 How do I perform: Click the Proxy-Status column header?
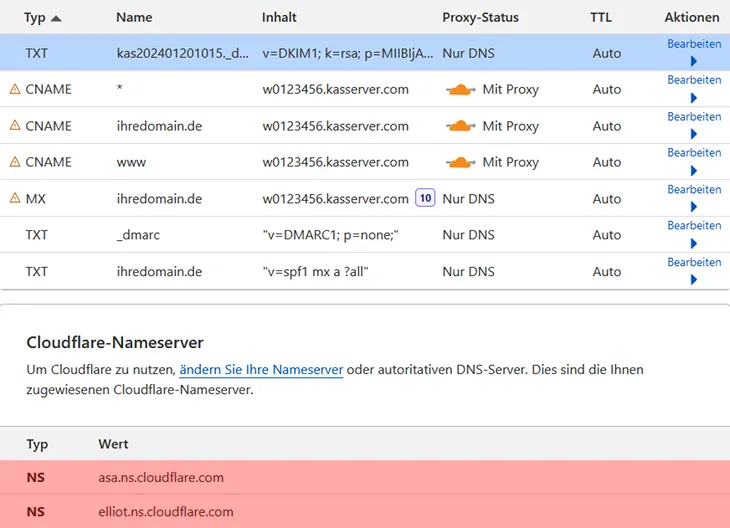pos(480,18)
